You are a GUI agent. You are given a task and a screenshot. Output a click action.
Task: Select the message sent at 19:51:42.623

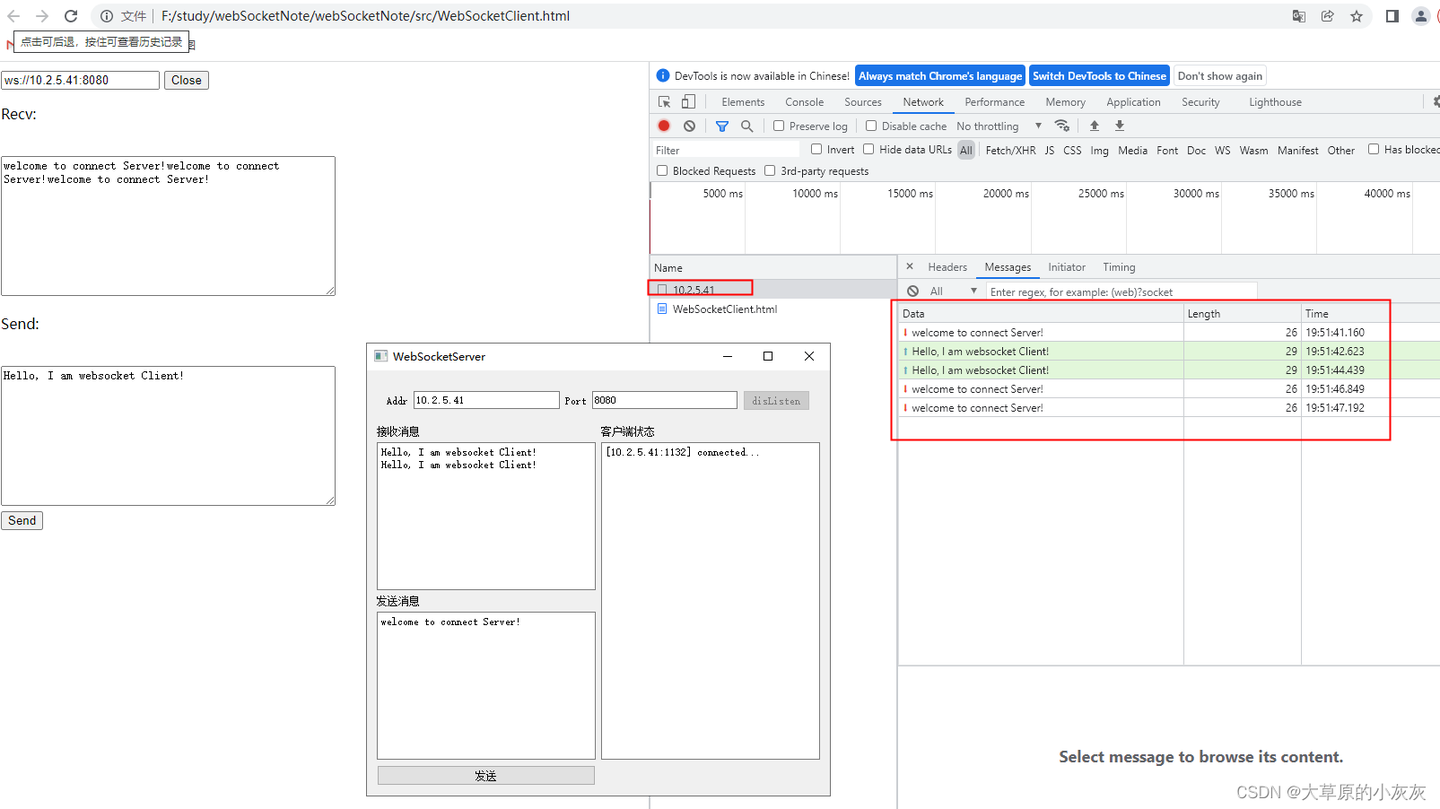(1169, 351)
